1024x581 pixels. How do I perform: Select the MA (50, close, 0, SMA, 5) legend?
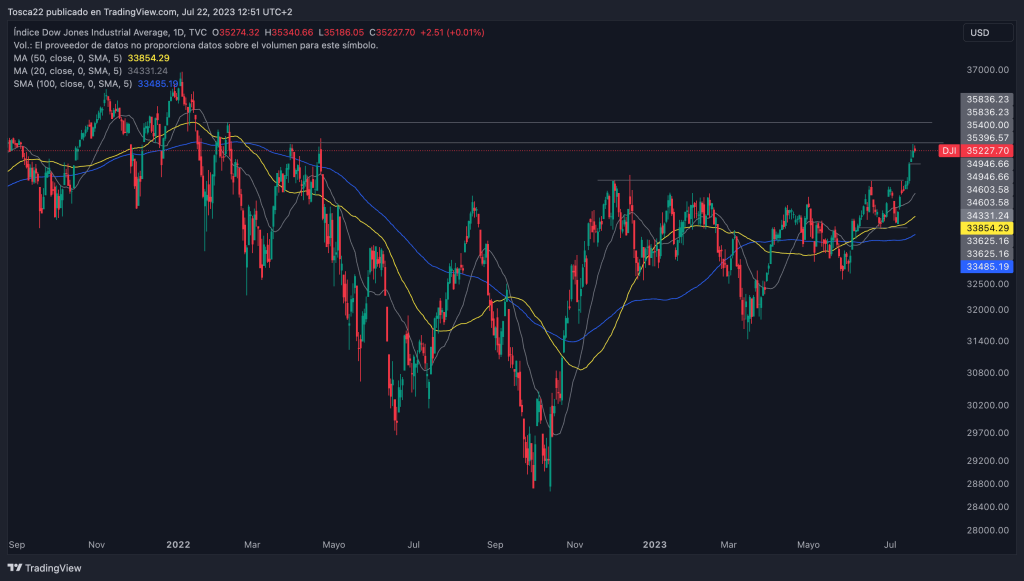[68, 58]
